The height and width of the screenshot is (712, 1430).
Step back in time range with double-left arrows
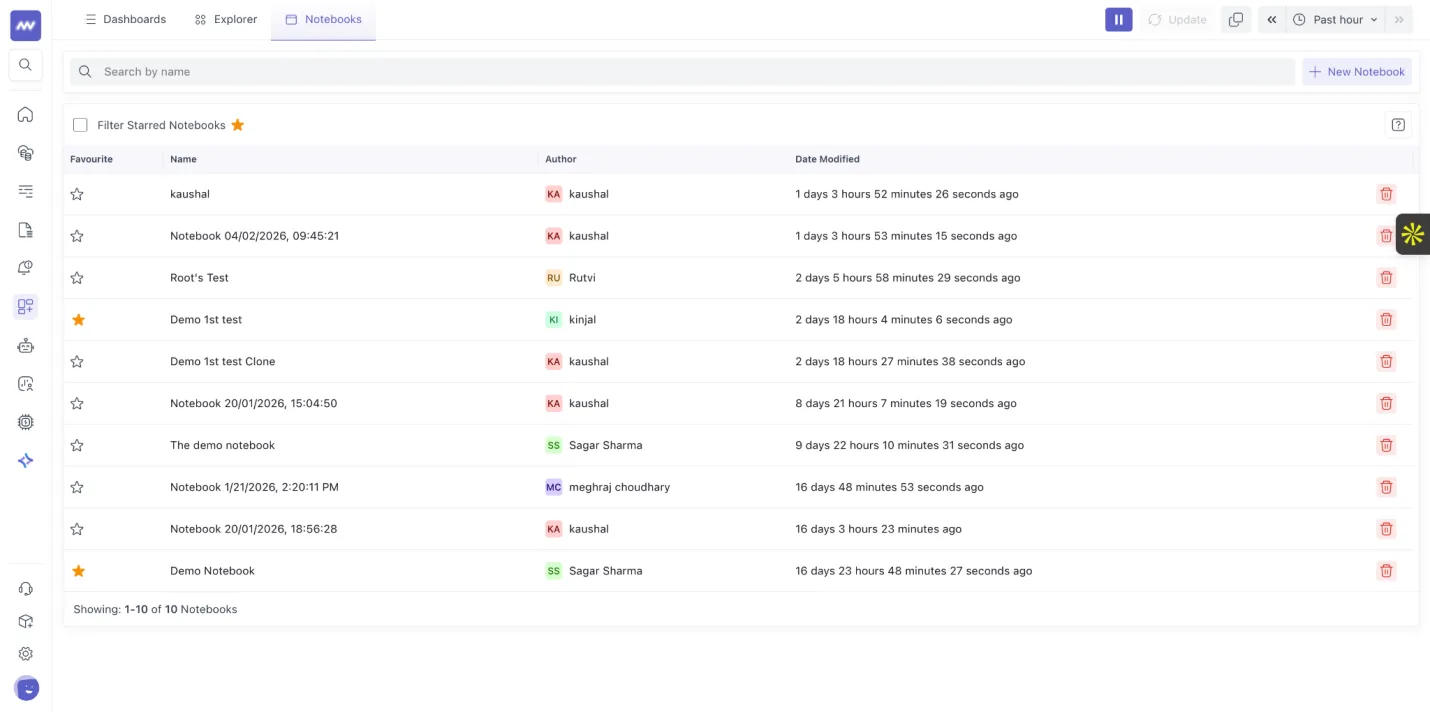click(1271, 20)
